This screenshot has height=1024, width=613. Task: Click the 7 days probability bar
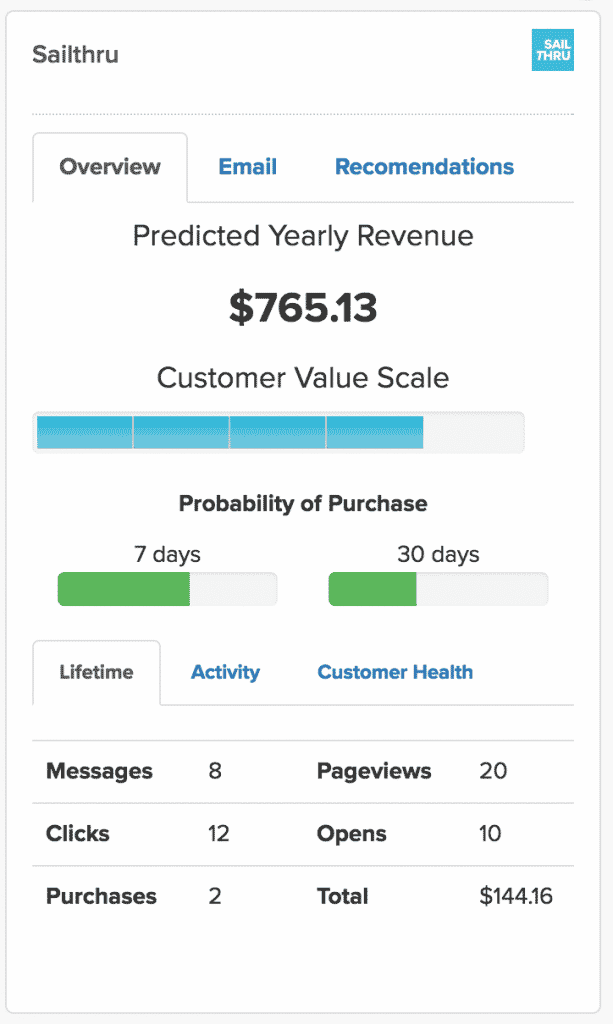(x=167, y=589)
